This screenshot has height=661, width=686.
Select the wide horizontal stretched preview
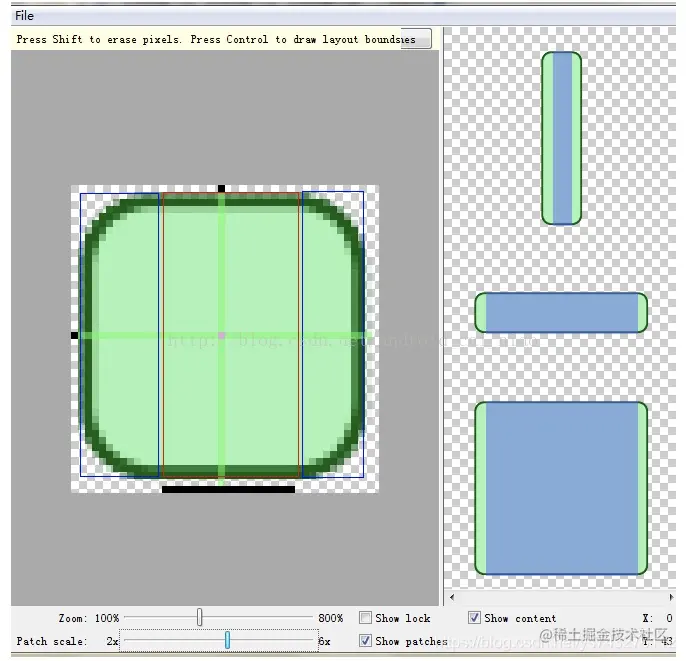click(x=561, y=313)
